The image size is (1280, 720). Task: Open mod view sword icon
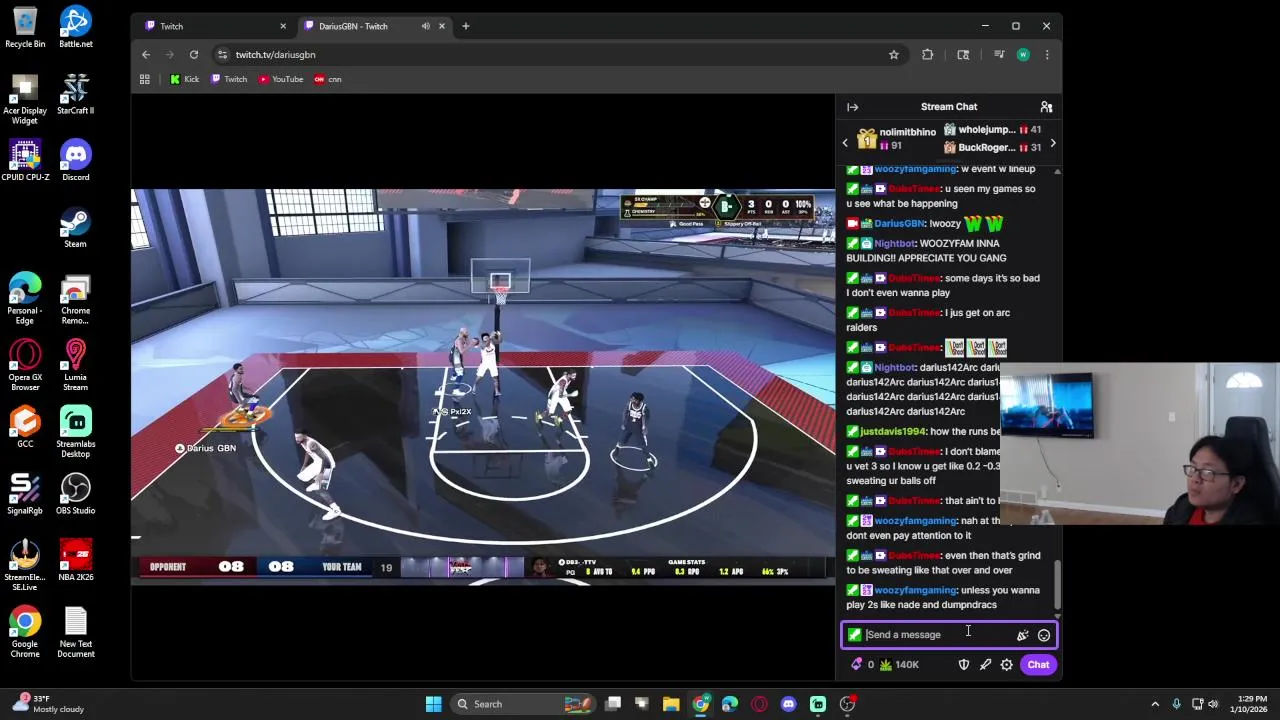tap(985, 664)
